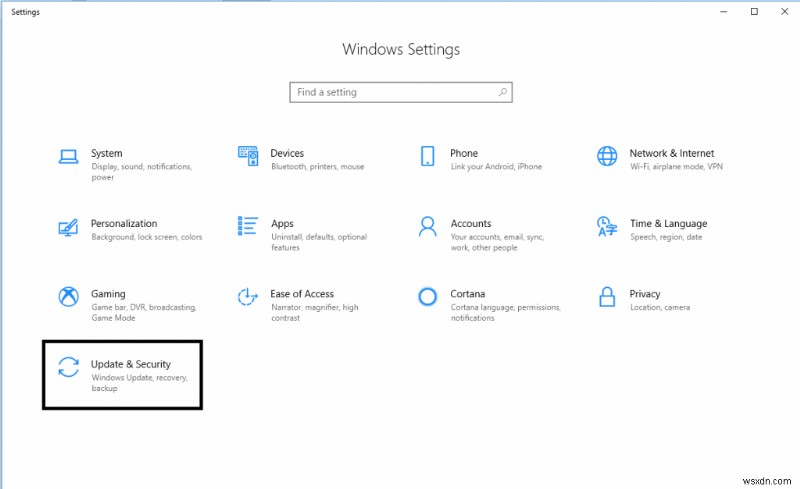This screenshot has height=489, width=800.
Task: Click 'Location, camera' description
Action: pos(660,307)
